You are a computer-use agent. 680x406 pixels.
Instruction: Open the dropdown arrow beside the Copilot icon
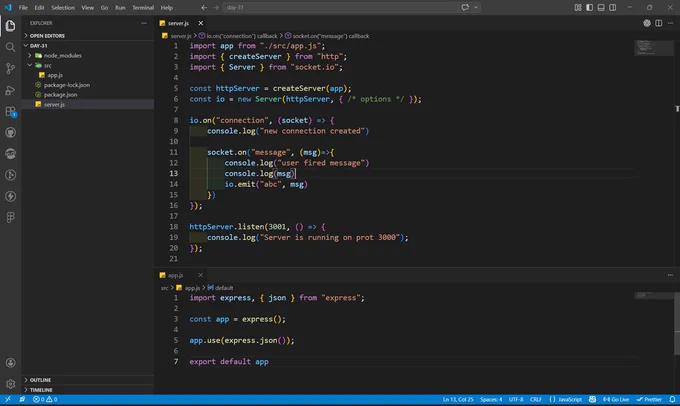[x=476, y=7]
